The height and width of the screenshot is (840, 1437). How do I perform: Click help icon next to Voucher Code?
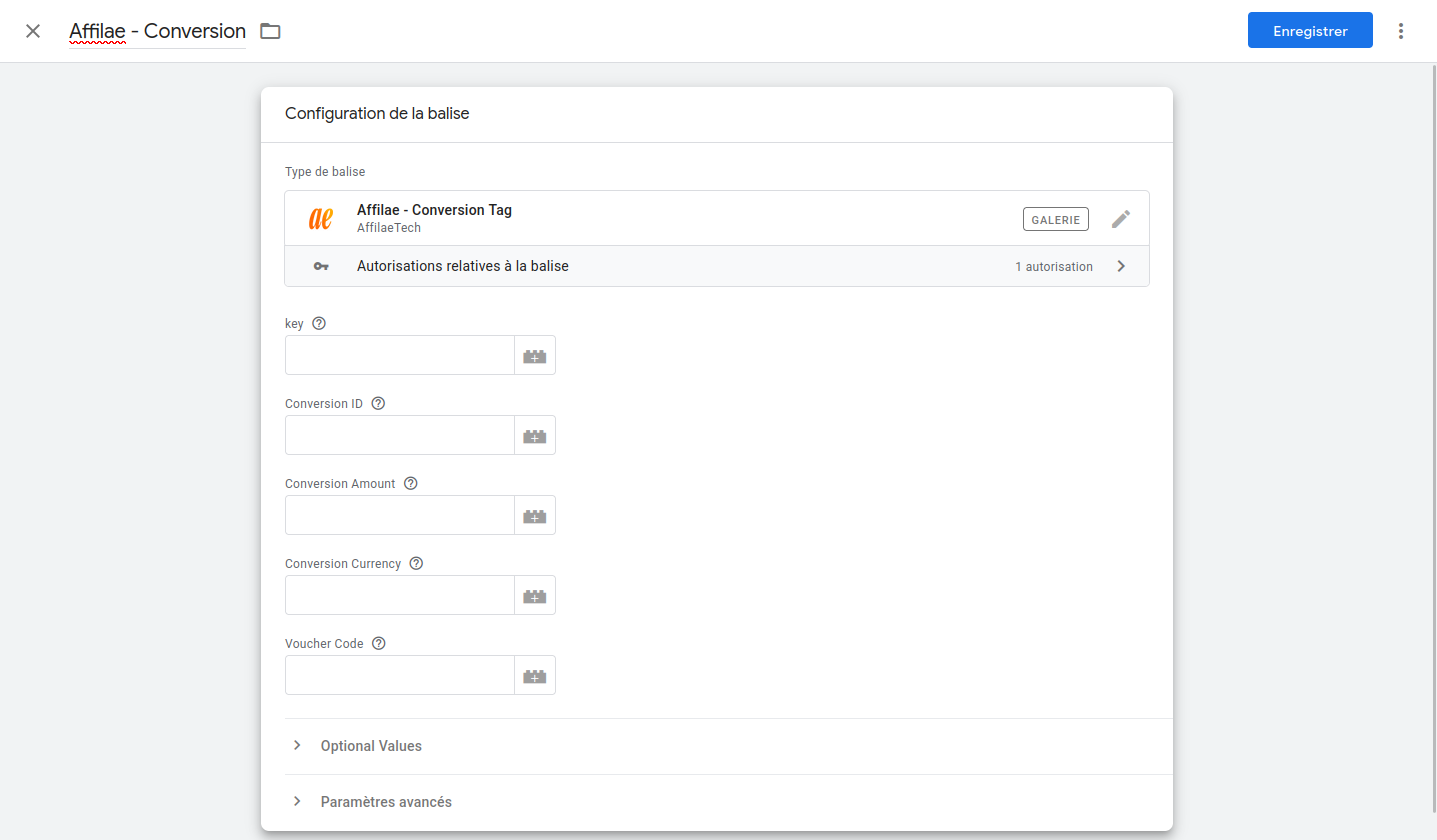tap(378, 644)
